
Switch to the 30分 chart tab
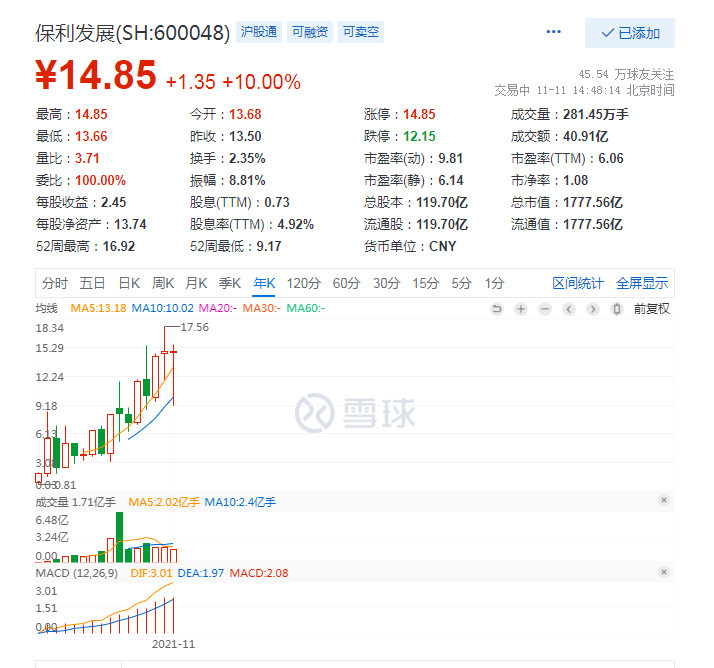(x=387, y=283)
